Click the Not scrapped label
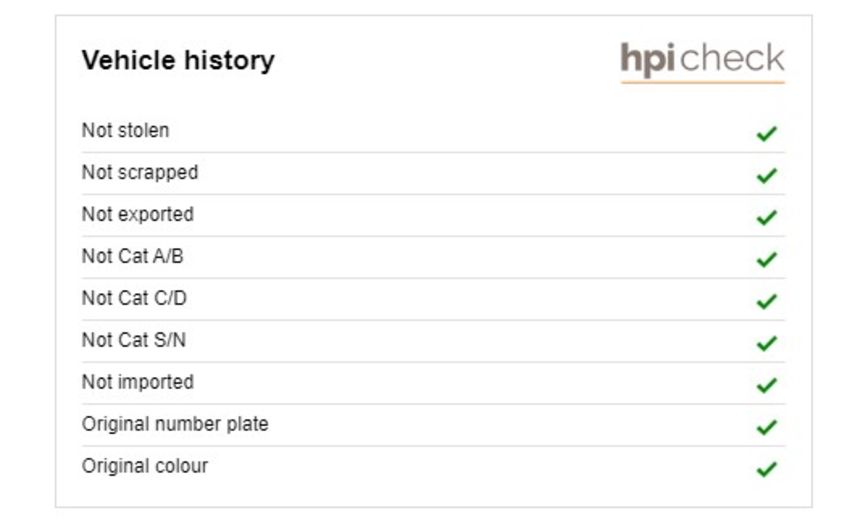 click(x=140, y=173)
